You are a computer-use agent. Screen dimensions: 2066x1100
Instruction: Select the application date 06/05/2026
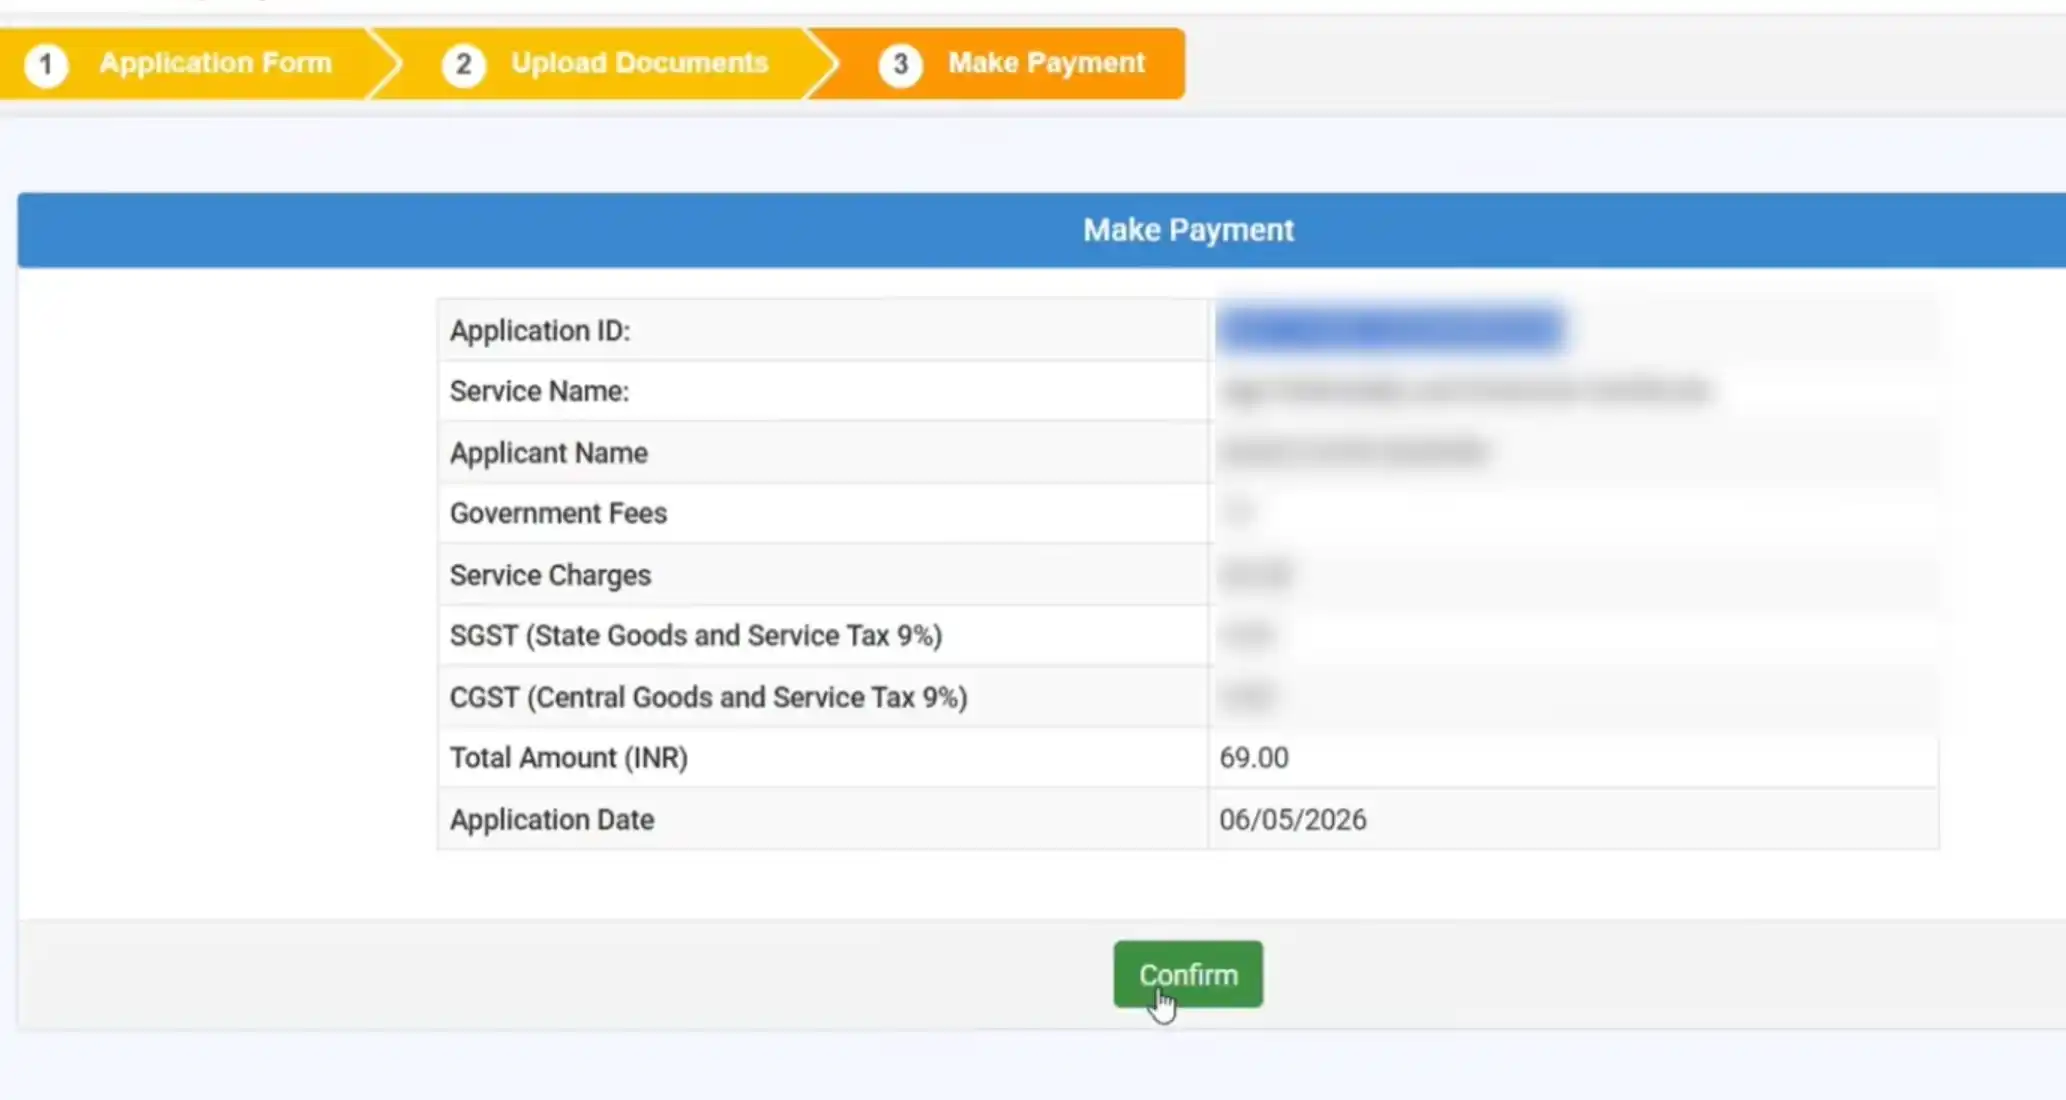pyautogui.click(x=1292, y=820)
